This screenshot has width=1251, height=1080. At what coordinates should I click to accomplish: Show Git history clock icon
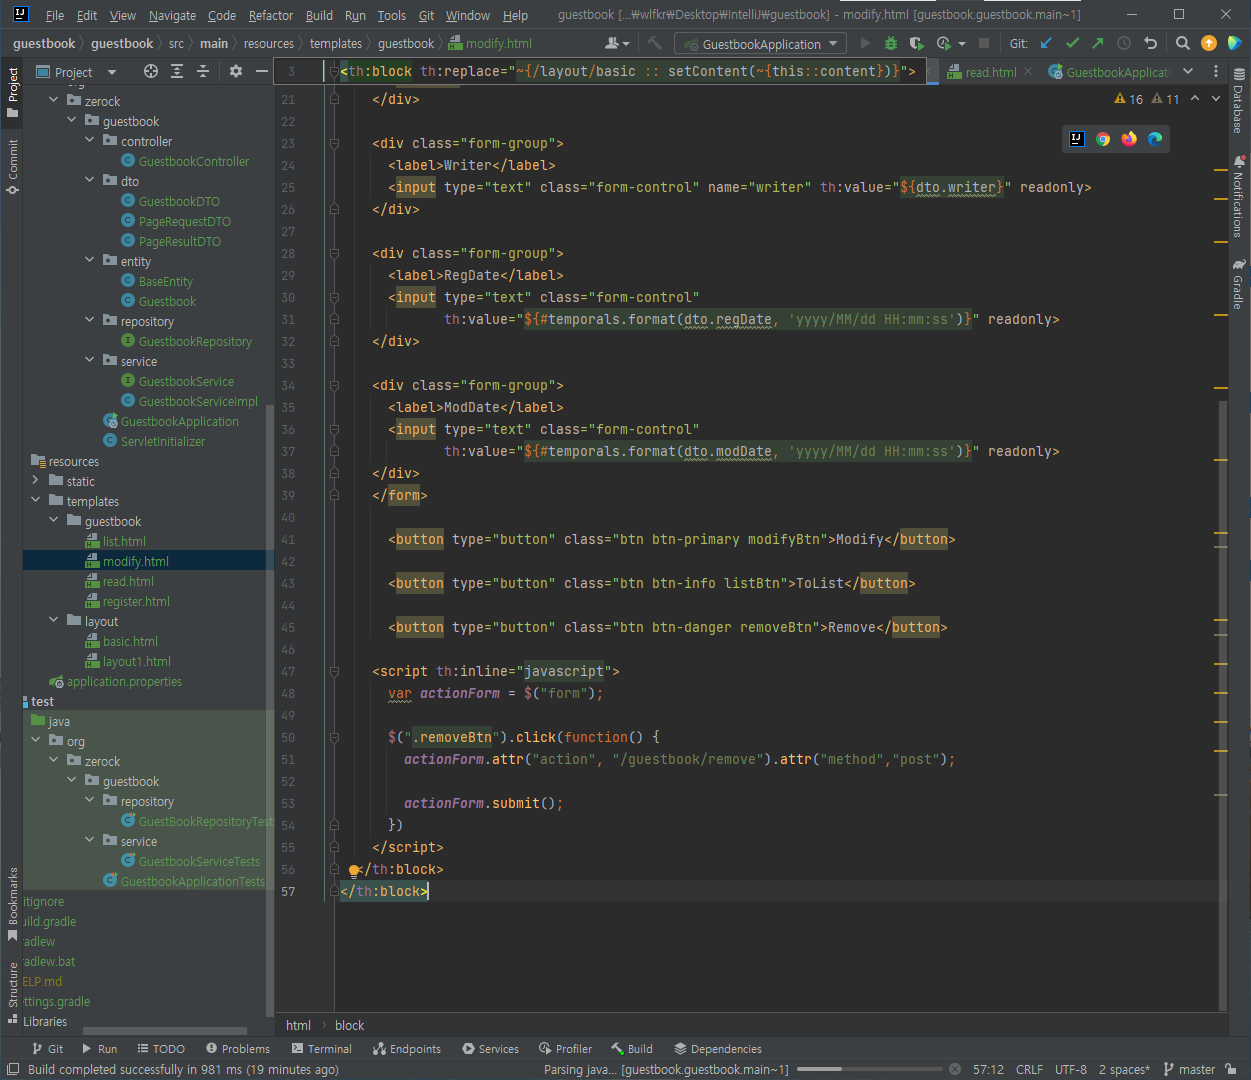point(1124,43)
